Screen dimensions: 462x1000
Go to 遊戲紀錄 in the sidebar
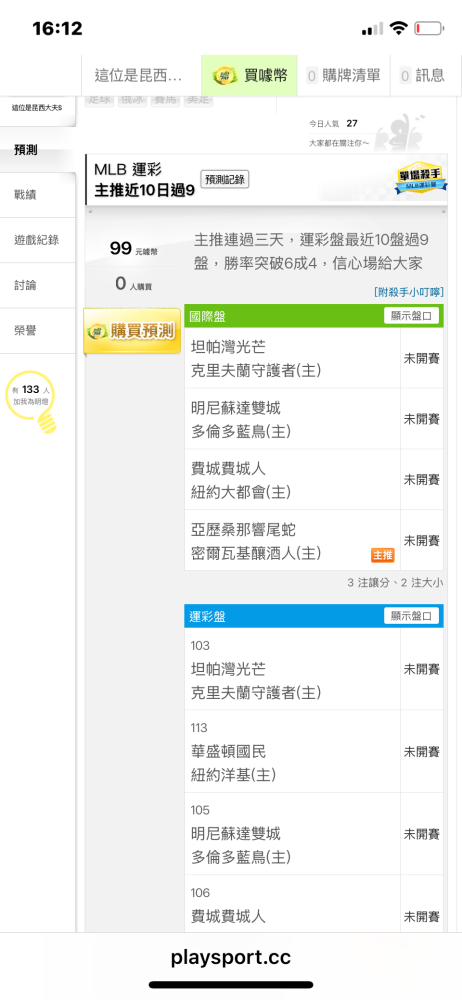pos(38,240)
